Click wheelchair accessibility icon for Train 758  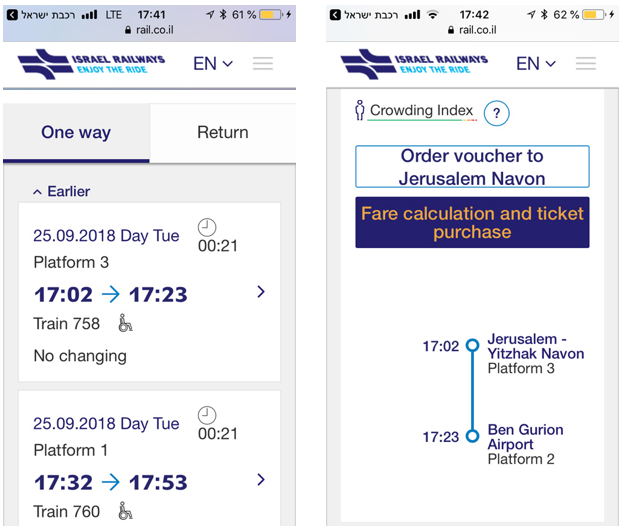[125, 323]
